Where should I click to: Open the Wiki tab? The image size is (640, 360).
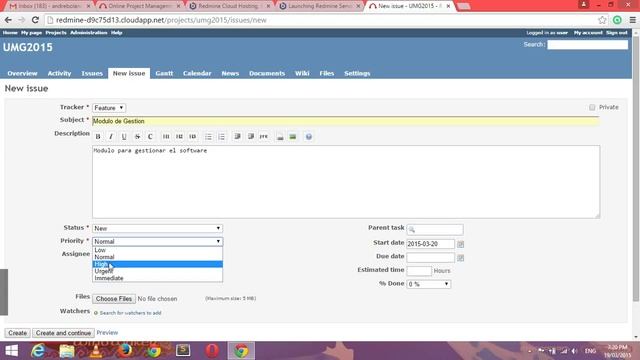click(302, 73)
